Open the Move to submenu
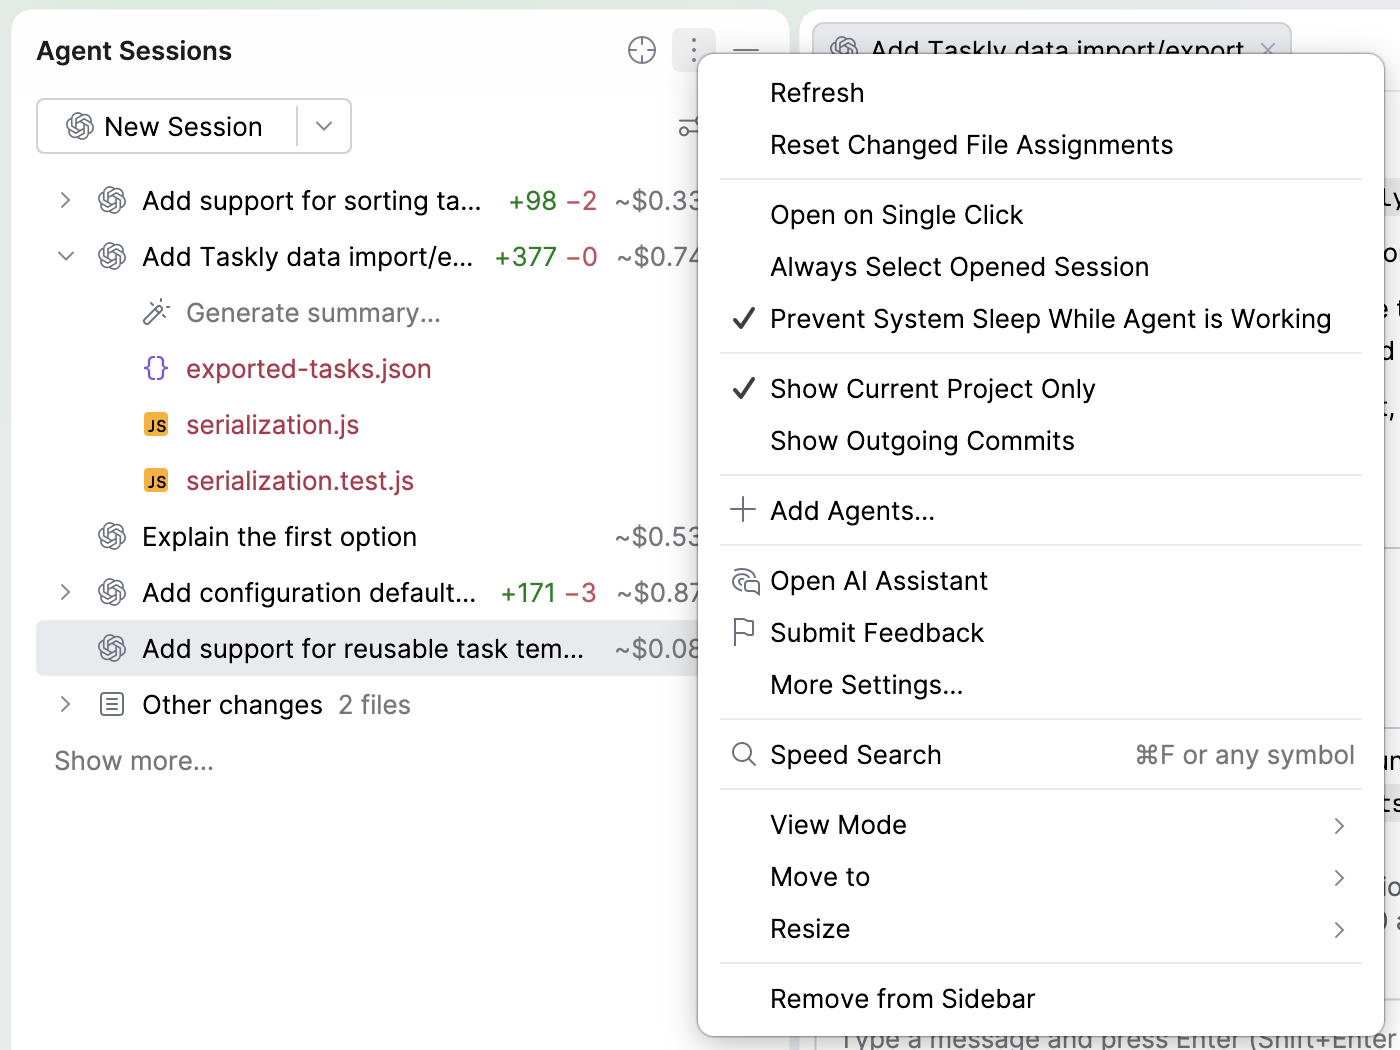Image resolution: width=1400 pixels, height=1050 pixels. click(x=1041, y=877)
